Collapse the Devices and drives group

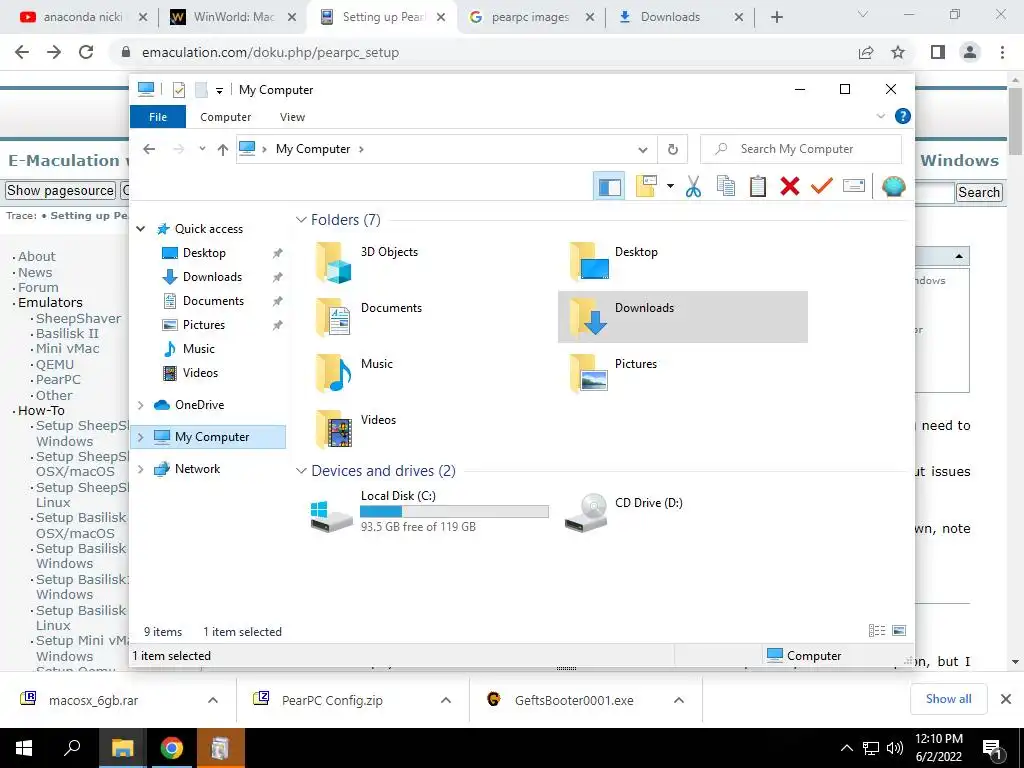pyautogui.click(x=301, y=471)
